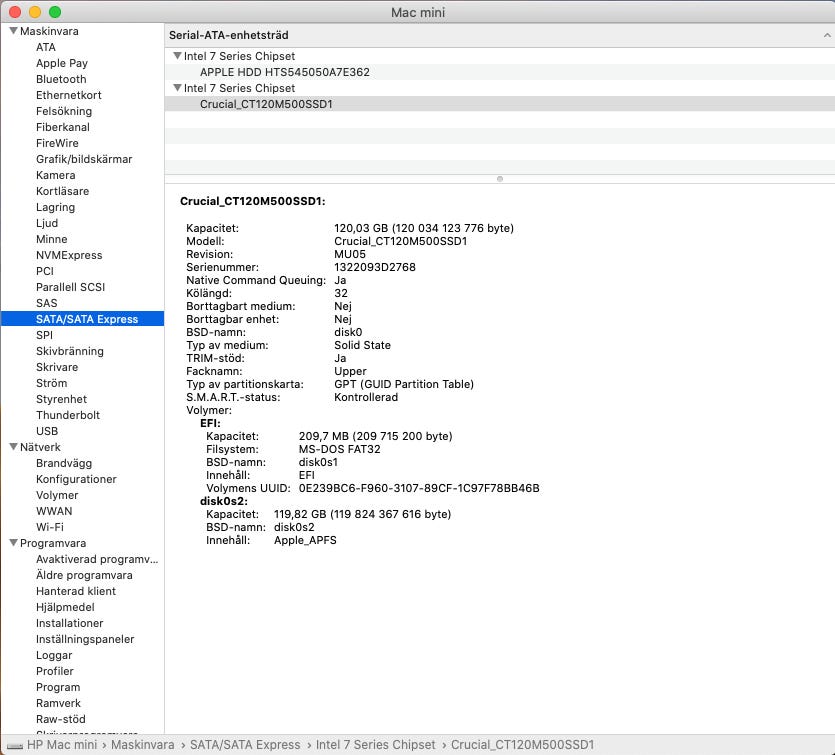
Task: Click the green zoom window button
Action: 55,12
